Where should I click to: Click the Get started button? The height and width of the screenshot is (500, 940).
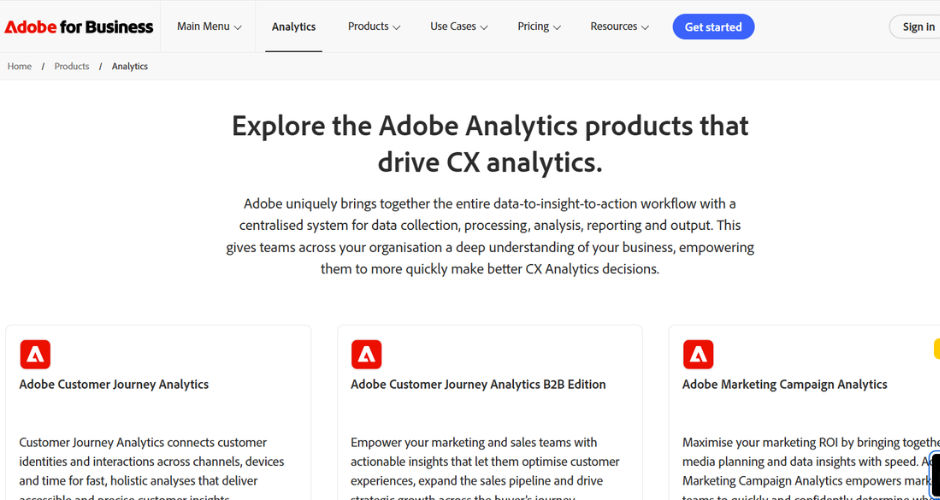click(713, 27)
